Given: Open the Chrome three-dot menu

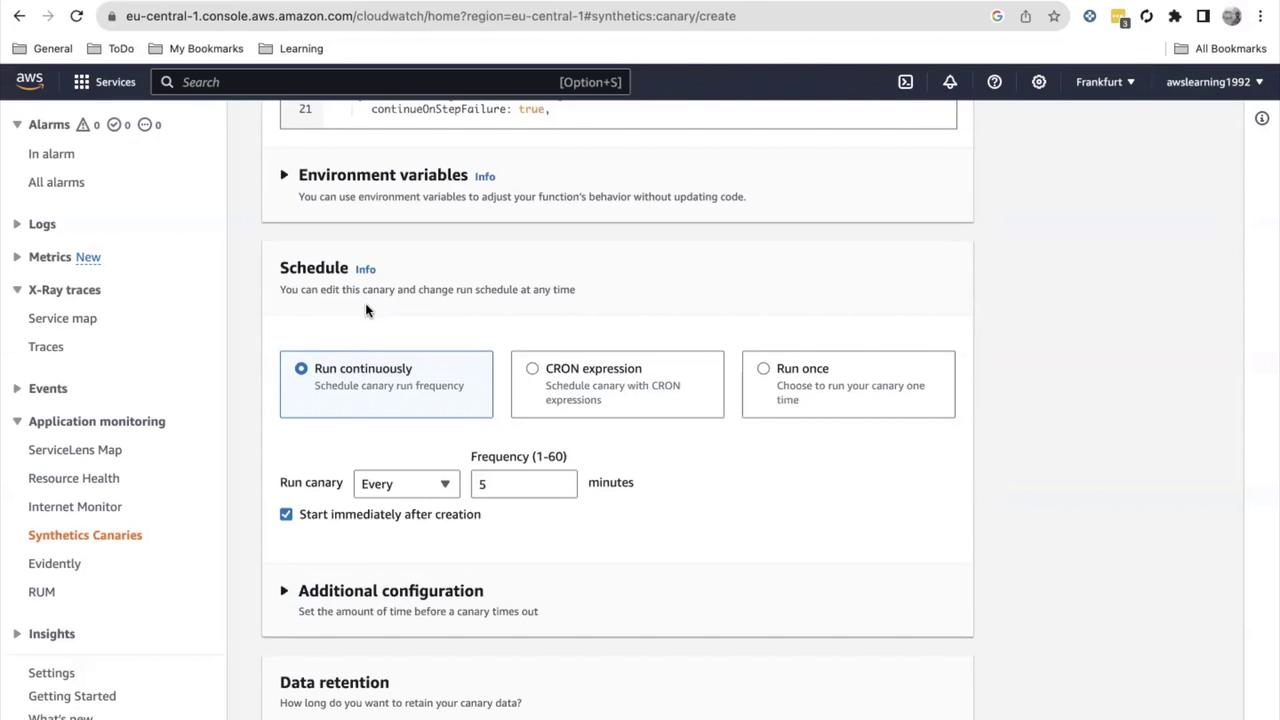Looking at the screenshot, I should pos(1260,16).
